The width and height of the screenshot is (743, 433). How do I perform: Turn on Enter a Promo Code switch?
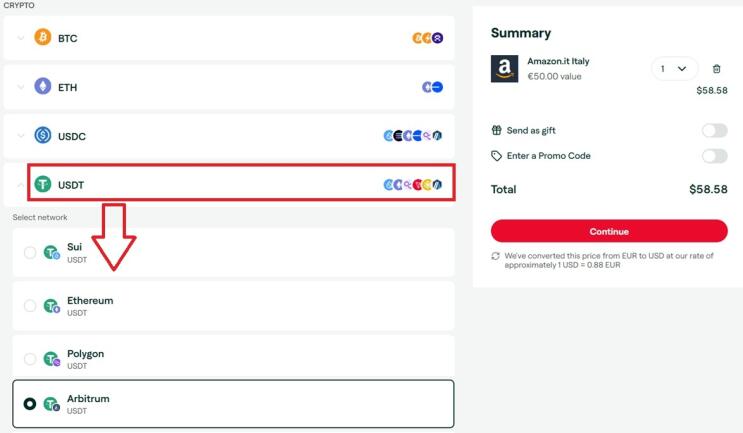[x=715, y=156]
